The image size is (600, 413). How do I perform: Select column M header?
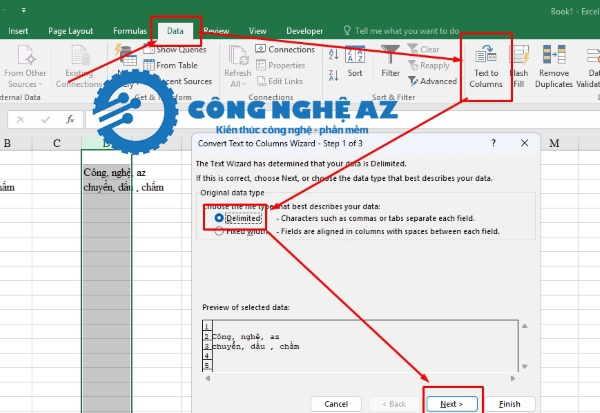pyautogui.click(x=554, y=143)
